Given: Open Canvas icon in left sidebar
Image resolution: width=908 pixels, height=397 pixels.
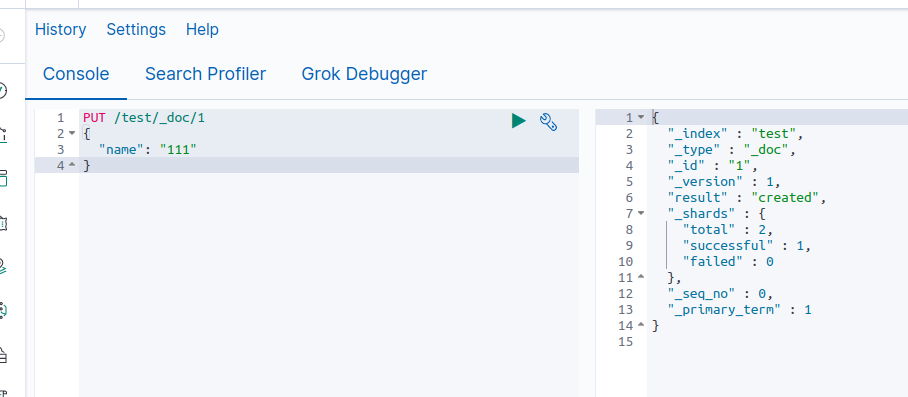Looking at the screenshot, I should pos(3,223).
